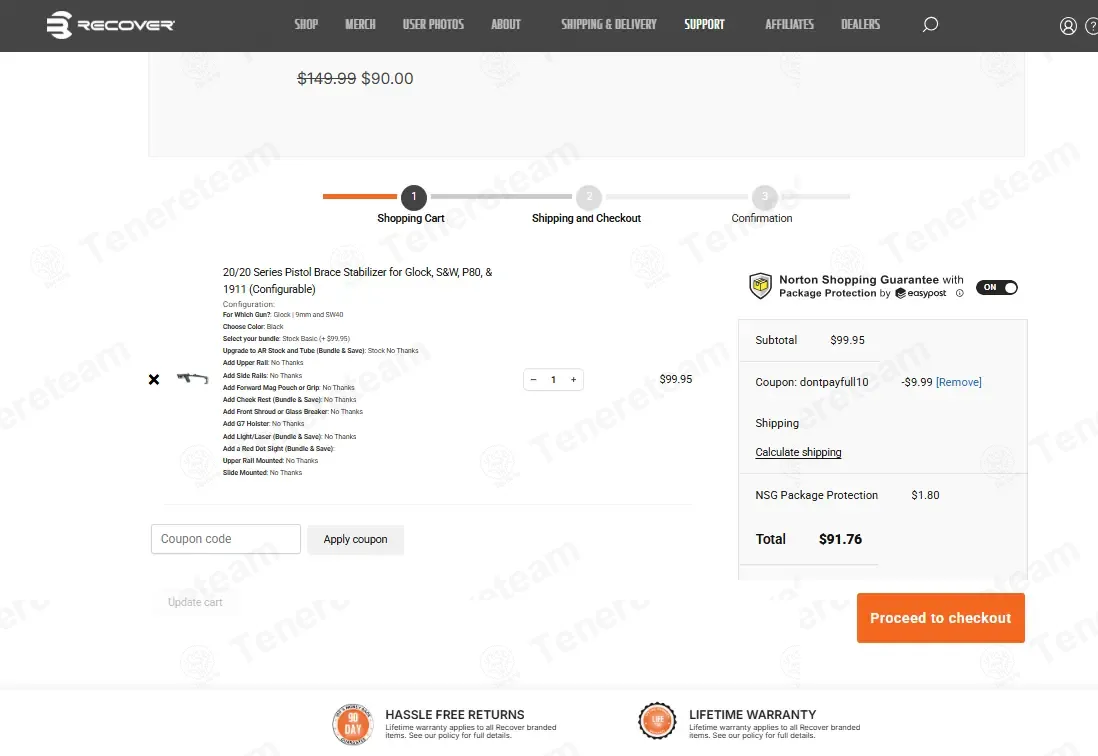Open the user account icon
This screenshot has width=1098, height=756.
tap(1068, 26)
